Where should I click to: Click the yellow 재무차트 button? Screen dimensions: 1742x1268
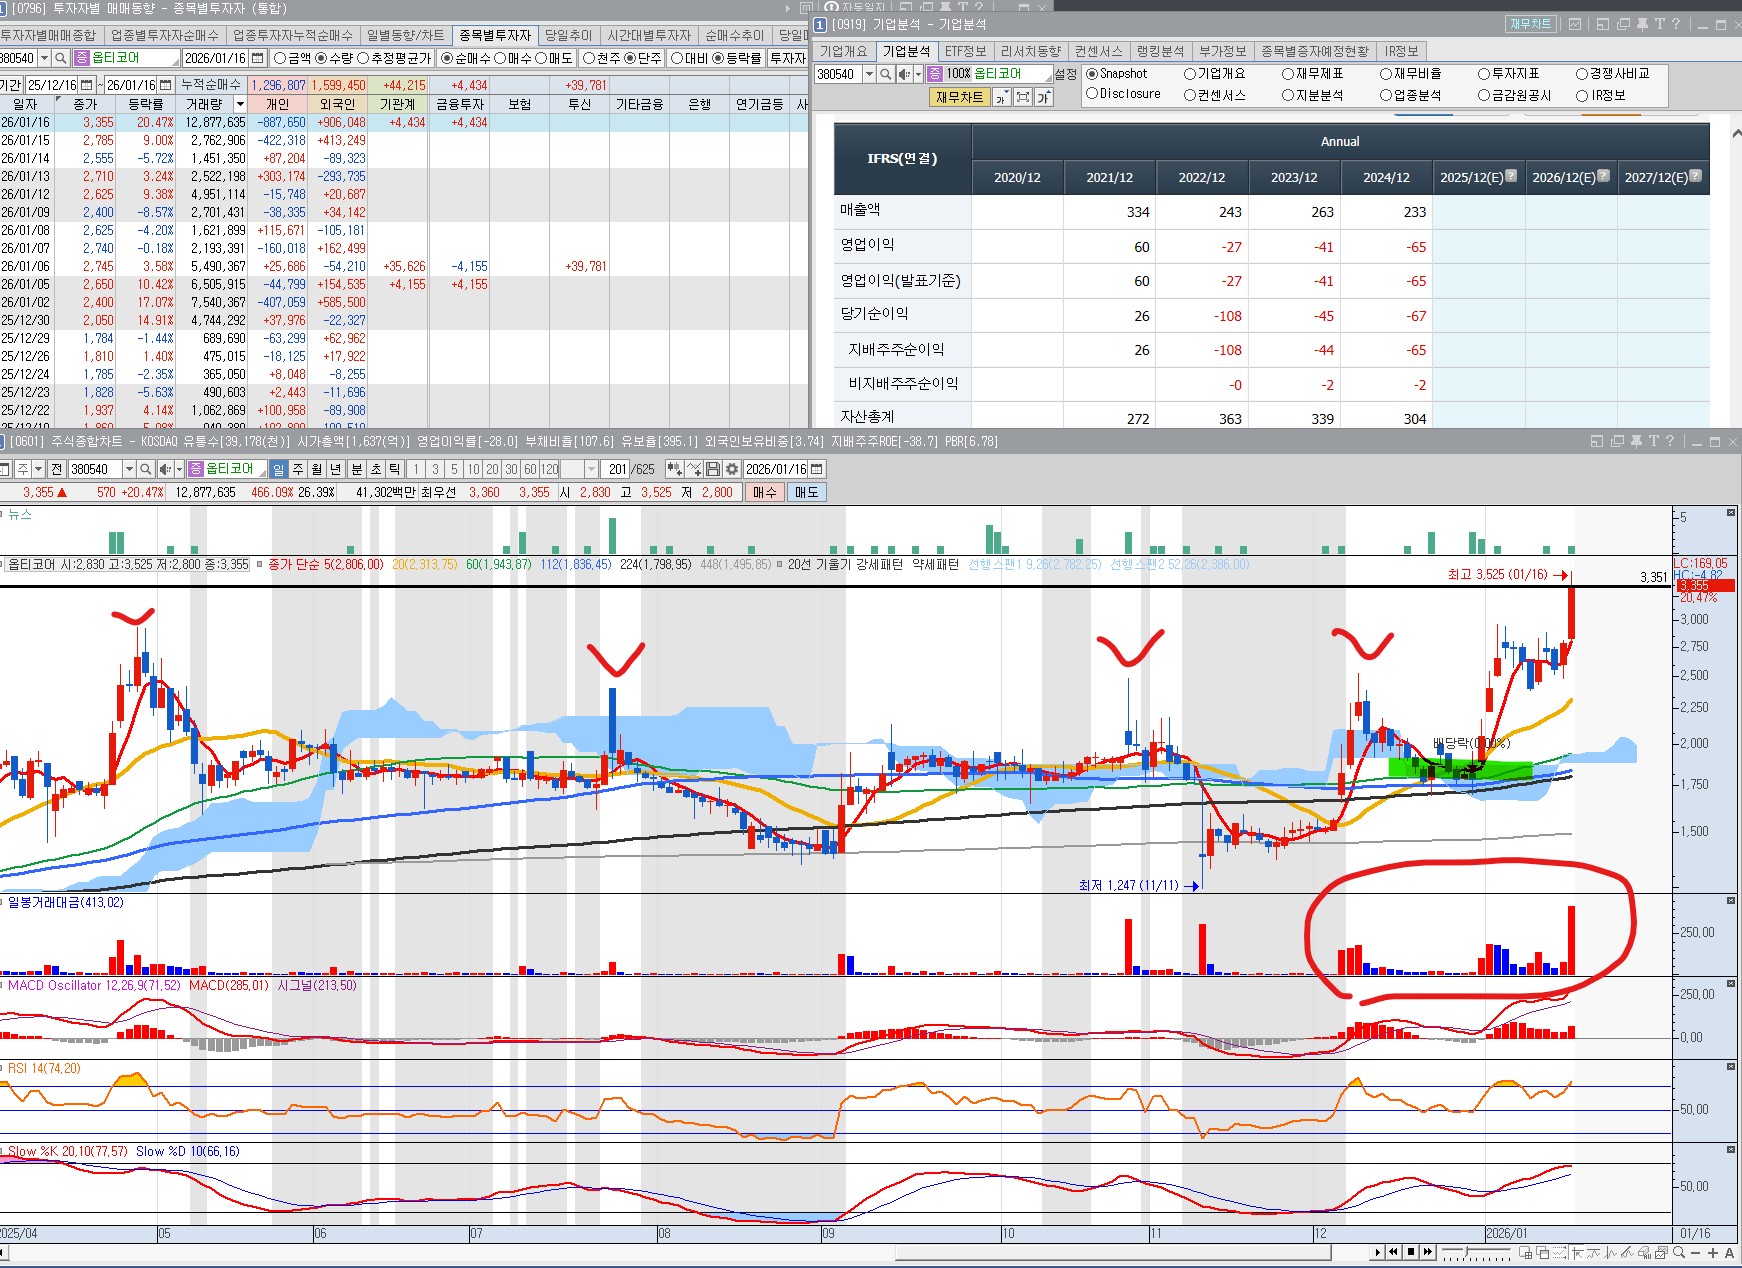(960, 97)
